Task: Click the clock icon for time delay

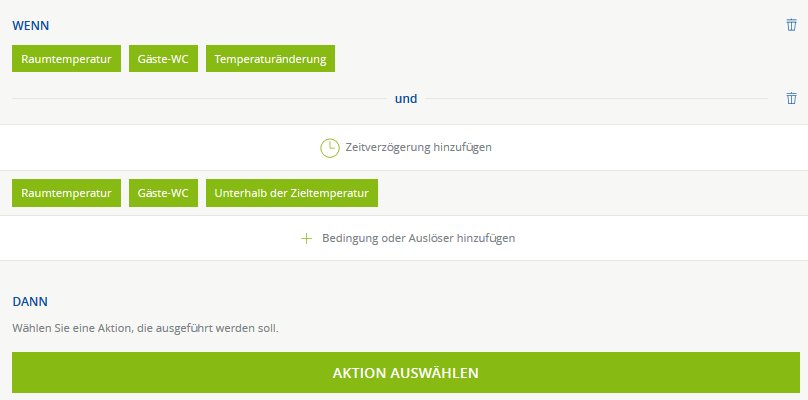Action: point(330,147)
